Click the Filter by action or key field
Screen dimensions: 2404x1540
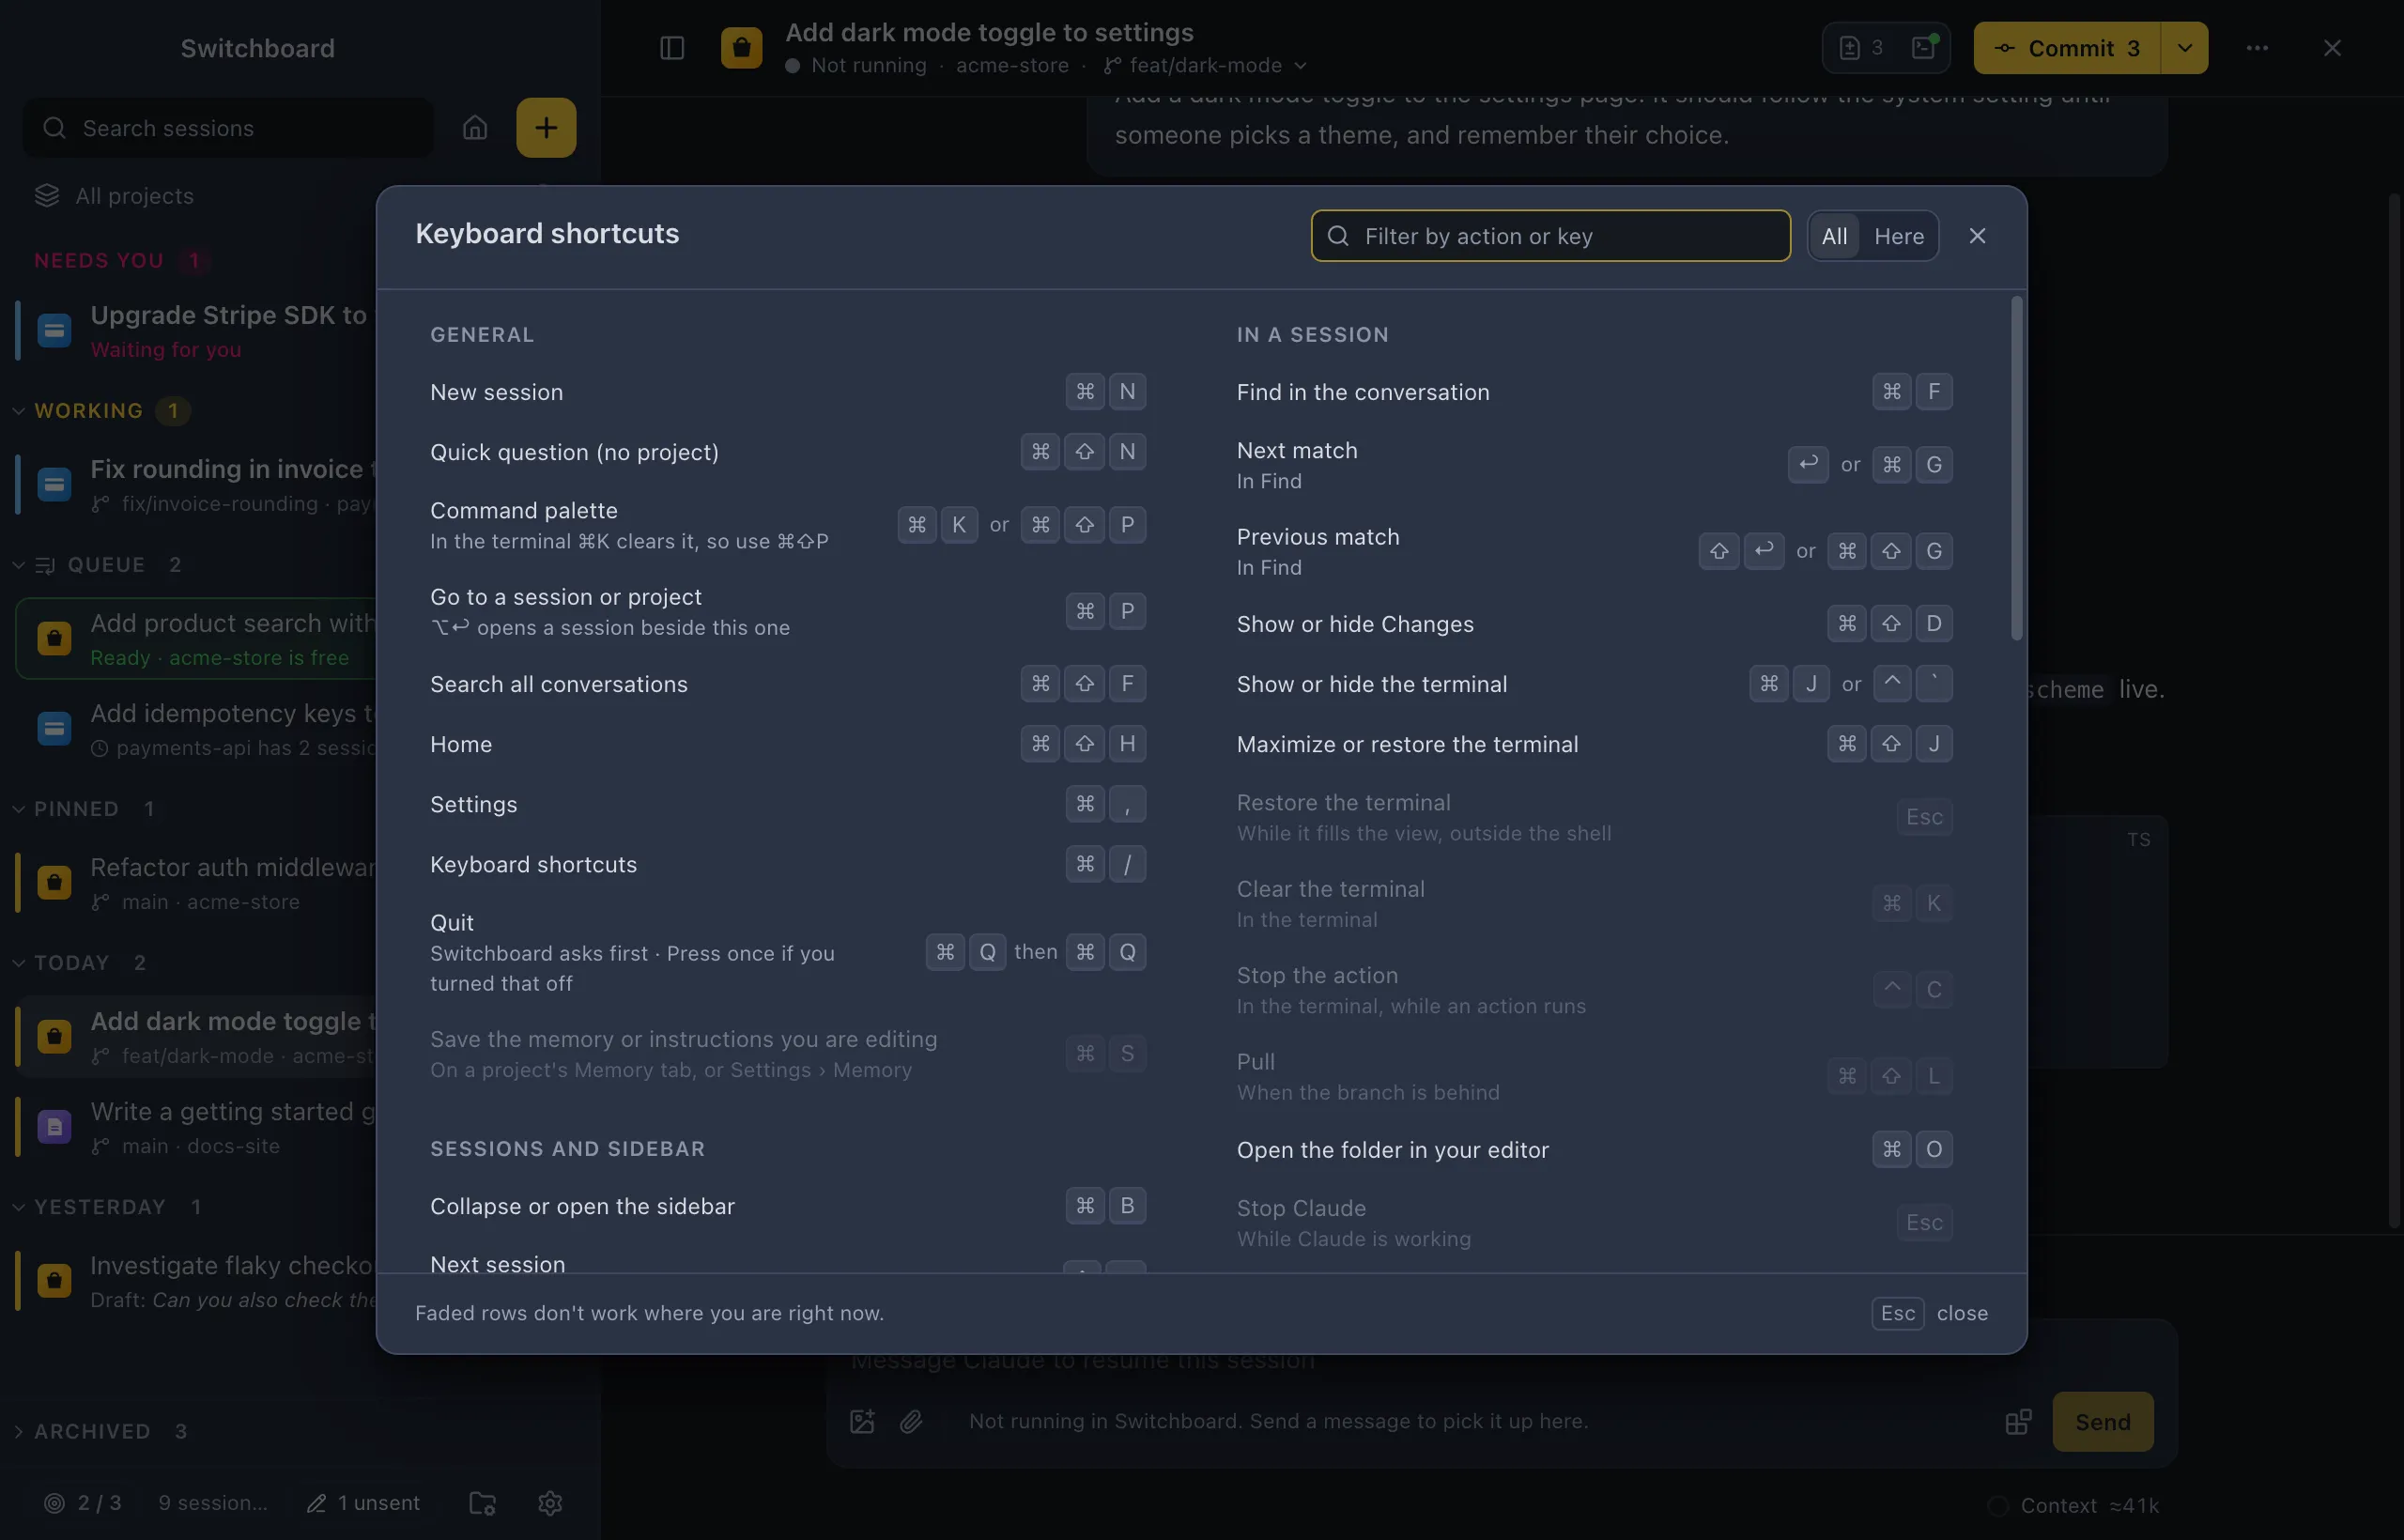coord(1550,236)
